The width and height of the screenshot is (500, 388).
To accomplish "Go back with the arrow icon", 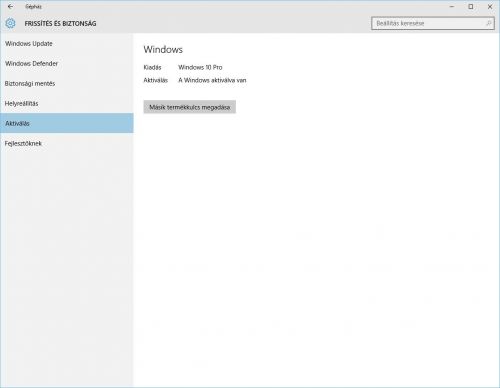I will (10, 6).
